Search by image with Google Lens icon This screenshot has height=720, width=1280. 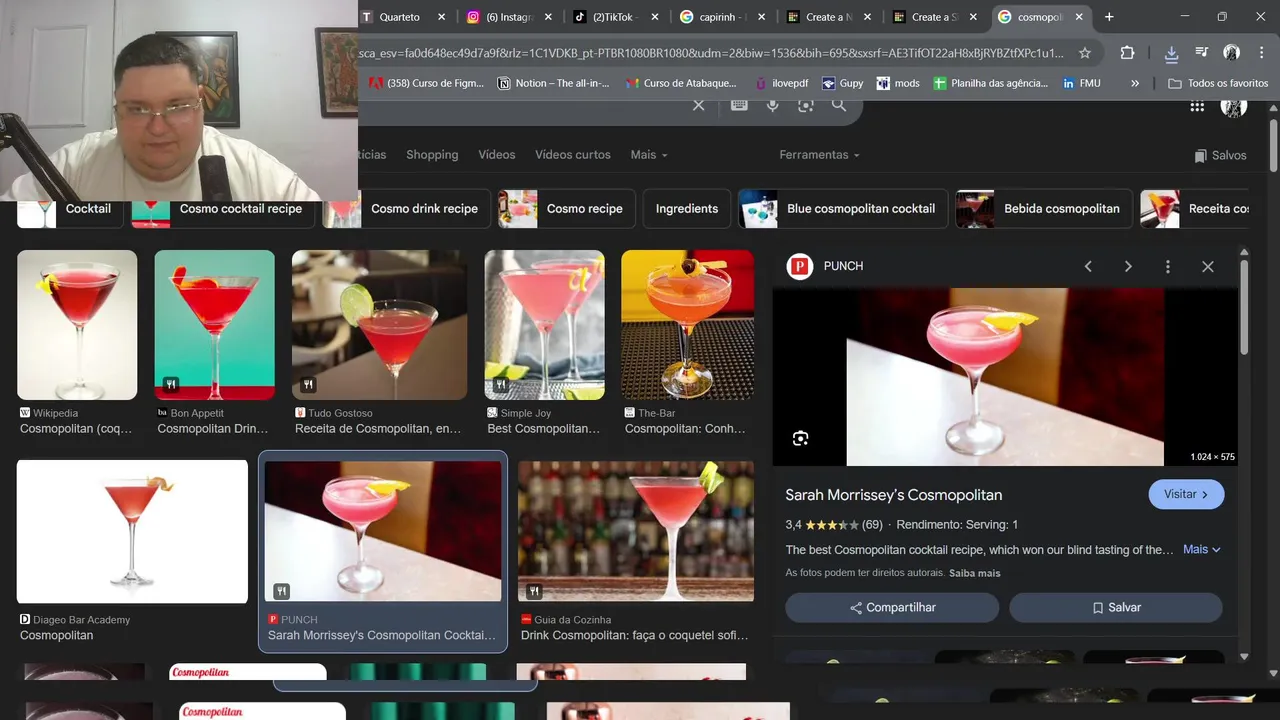coord(806,105)
